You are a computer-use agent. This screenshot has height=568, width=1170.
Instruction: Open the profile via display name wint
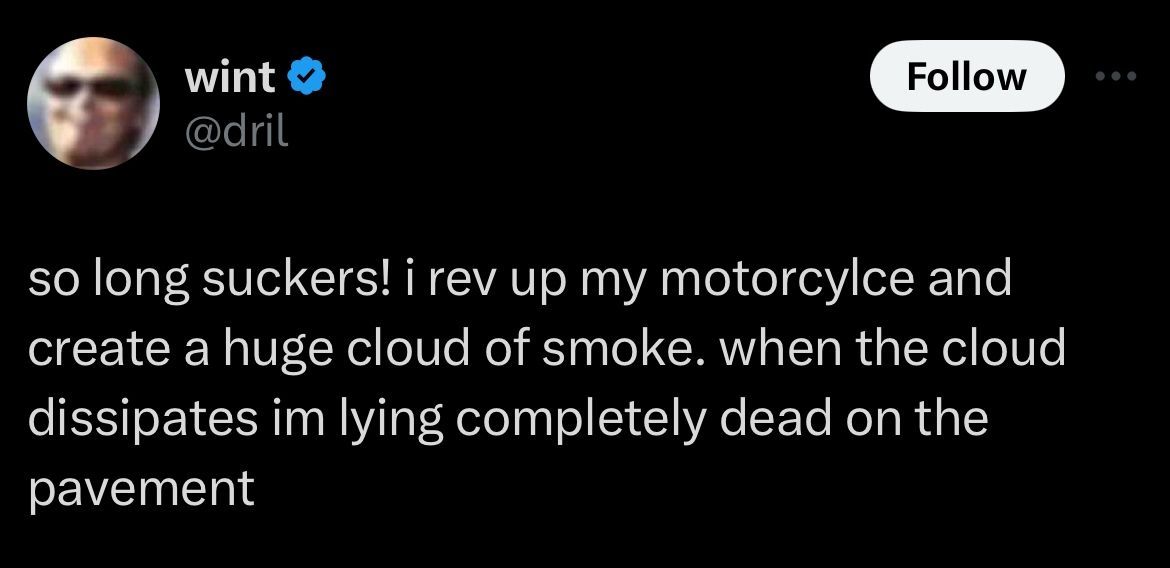pyautogui.click(x=230, y=78)
